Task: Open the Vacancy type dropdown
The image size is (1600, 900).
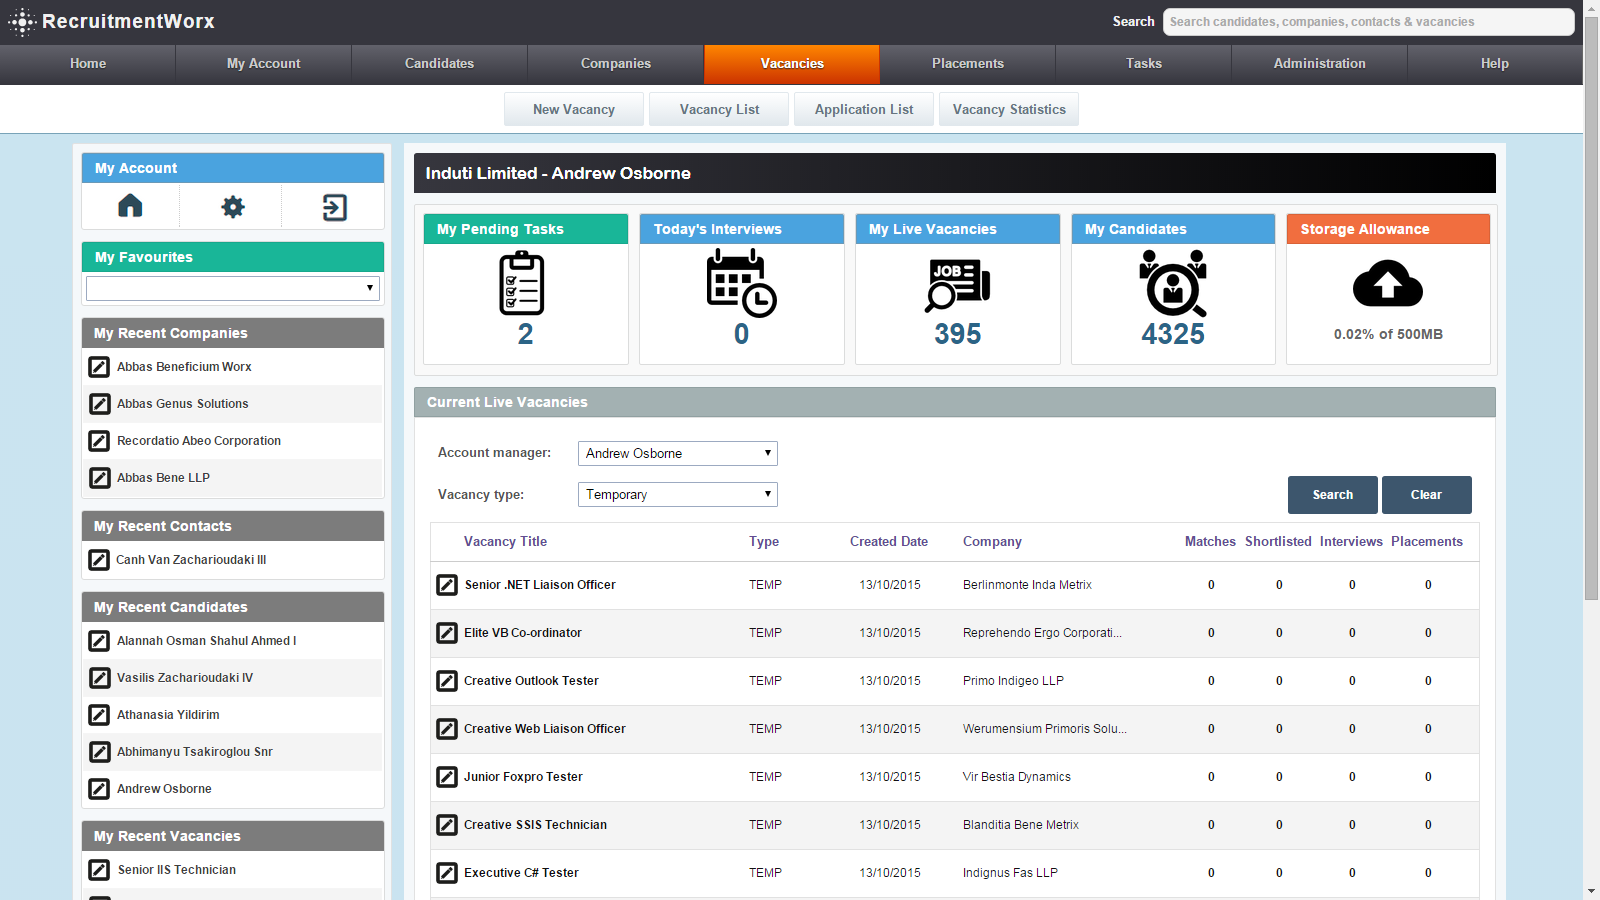Action: click(x=678, y=494)
